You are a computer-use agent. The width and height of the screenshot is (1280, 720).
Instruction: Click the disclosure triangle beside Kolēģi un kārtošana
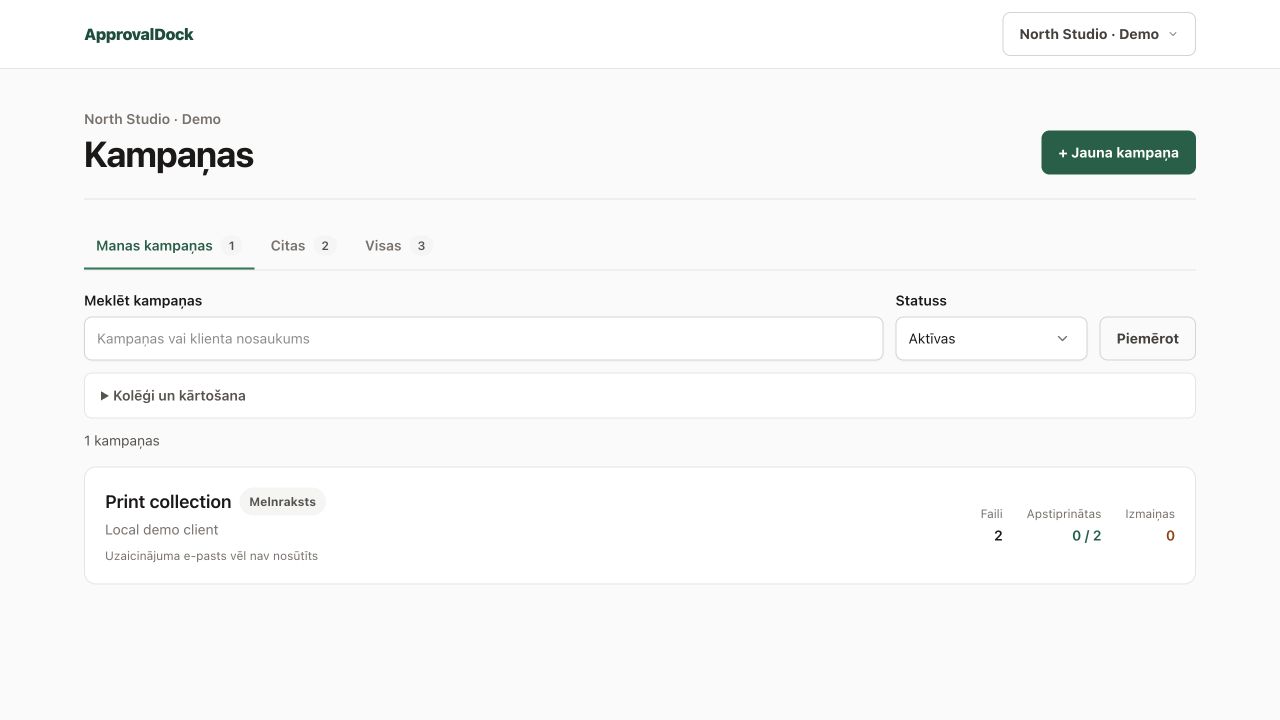[105, 396]
